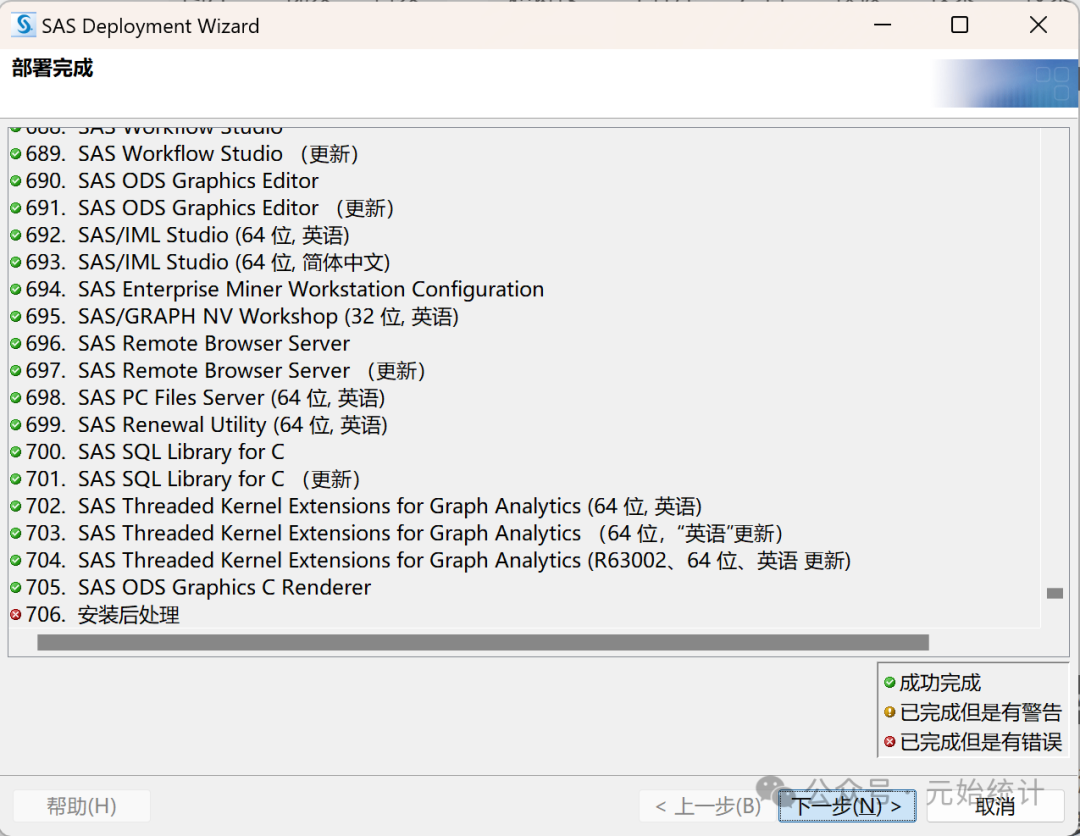Select SAS/GRAPH NV Workshop row
Image resolution: width=1080 pixels, height=836 pixels.
click(x=234, y=316)
